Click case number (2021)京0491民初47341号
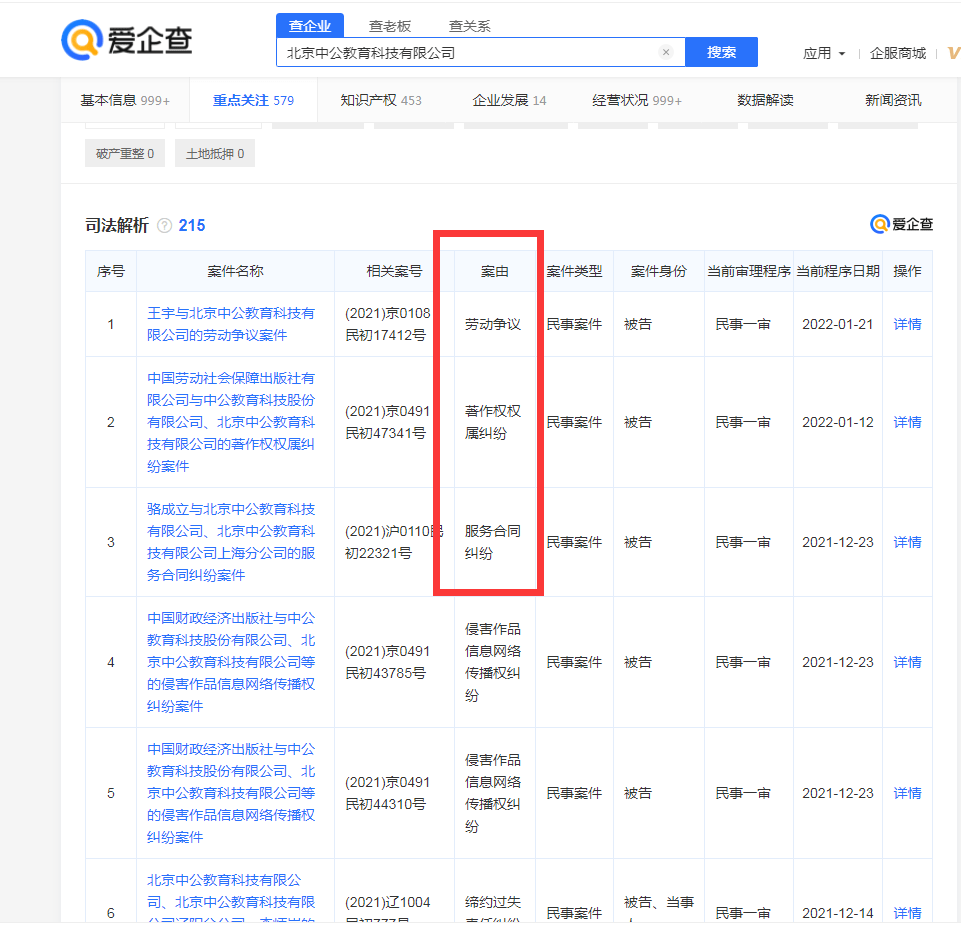Viewport: 961px width, 929px height. (388, 422)
